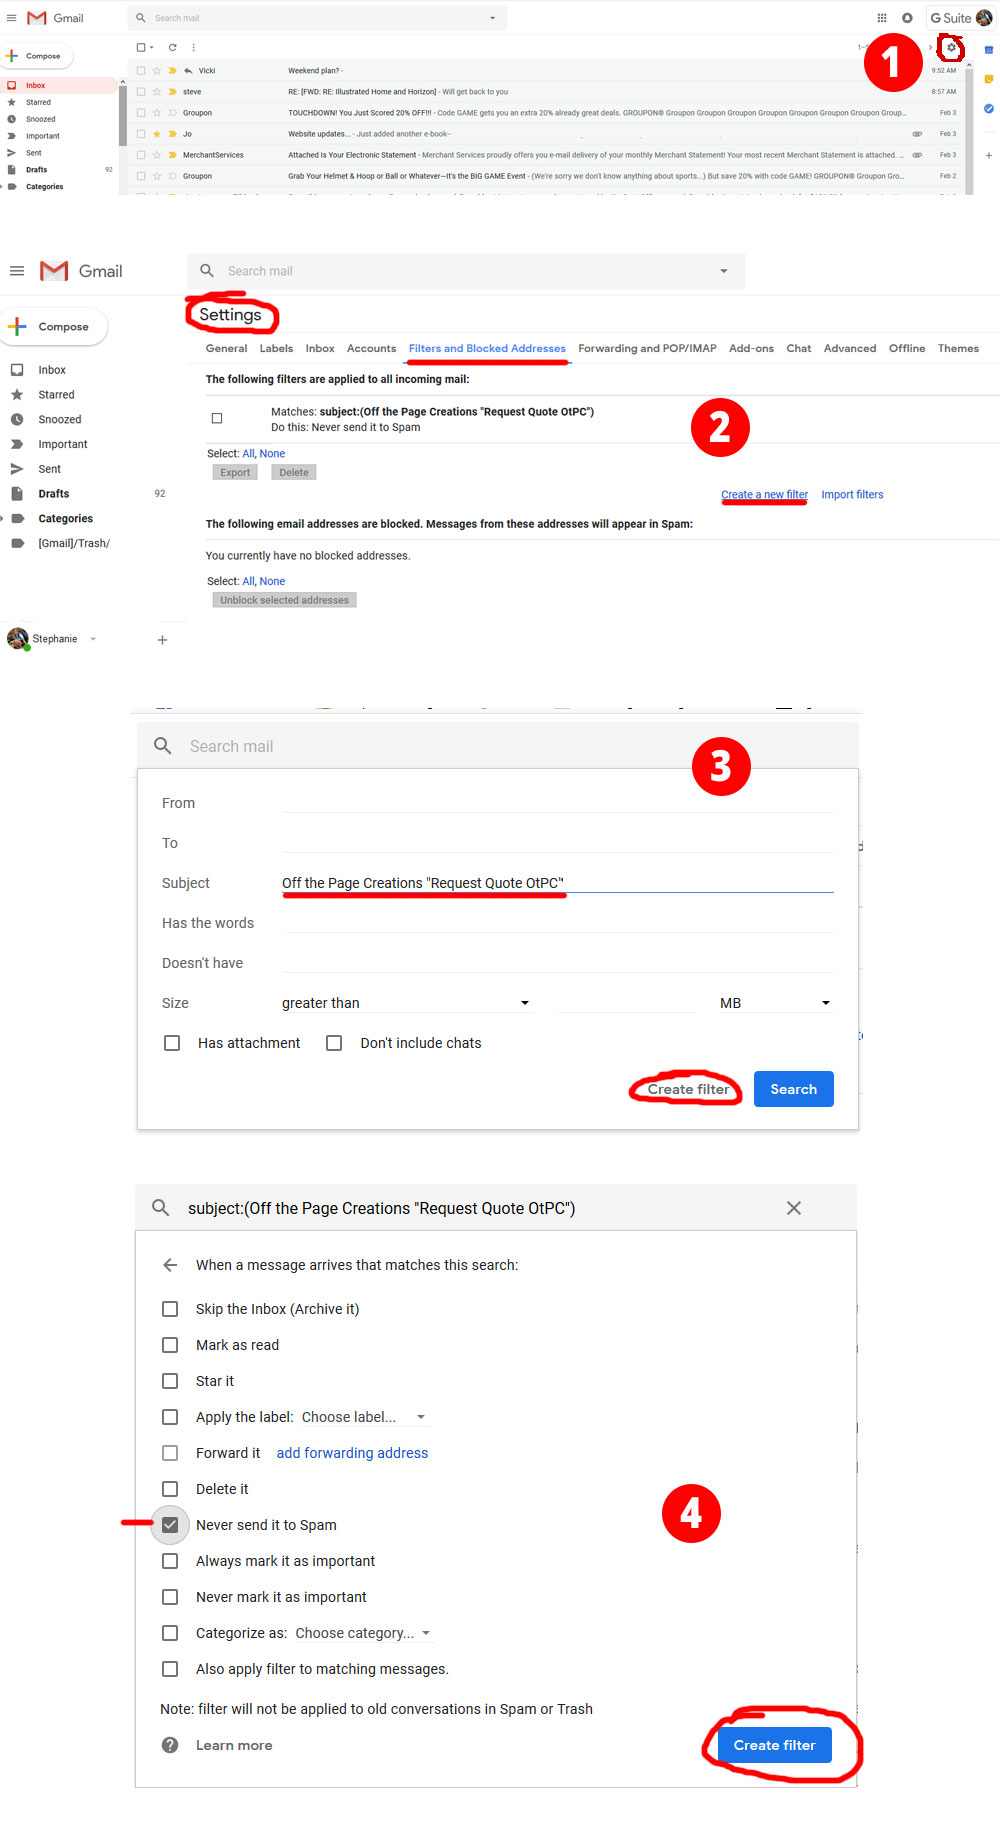Click the magnifier beside the subject:(Off the Page...) query
The height and width of the screenshot is (1822, 1000).
(x=160, y=1208)
